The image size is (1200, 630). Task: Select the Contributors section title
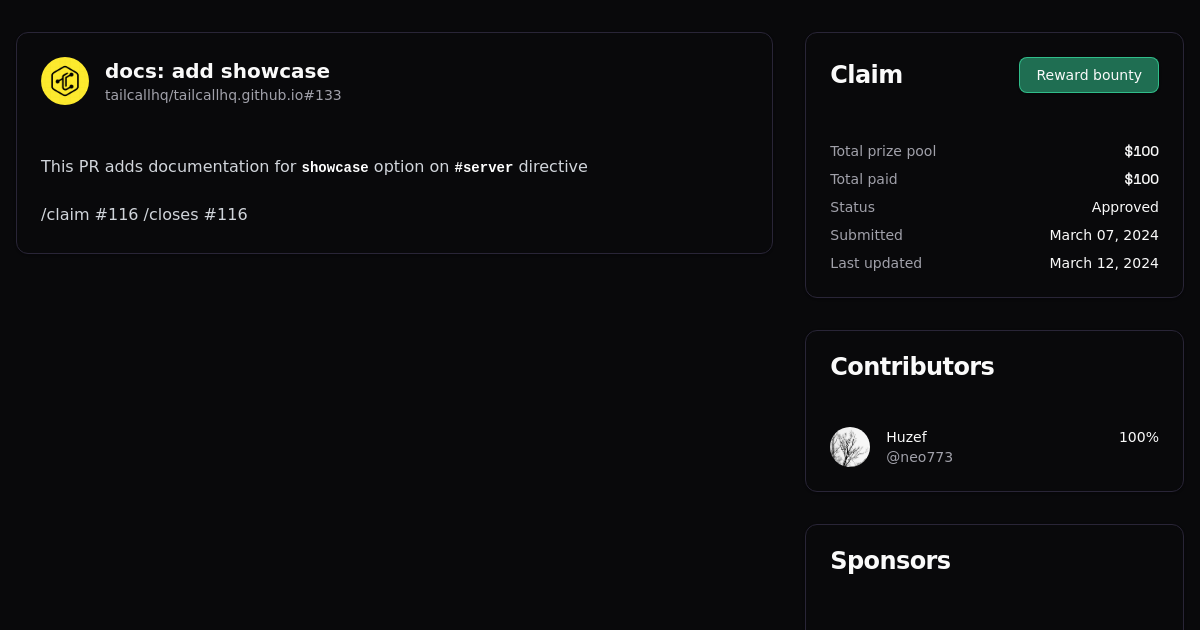pos(912,367)
